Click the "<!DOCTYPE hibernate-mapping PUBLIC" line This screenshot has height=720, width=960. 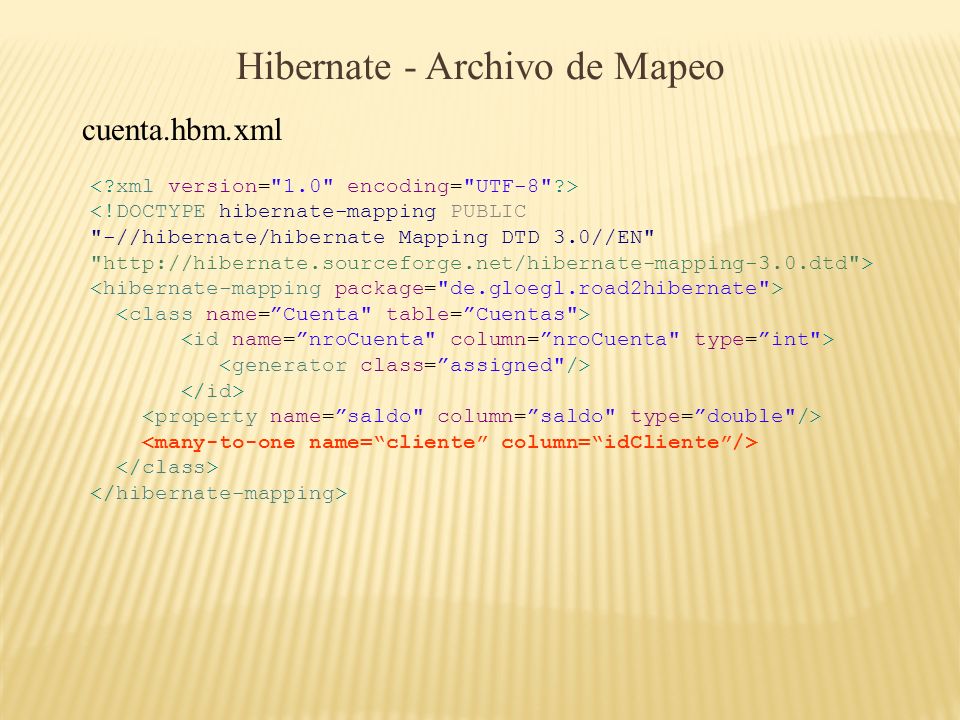coord(308,212)
